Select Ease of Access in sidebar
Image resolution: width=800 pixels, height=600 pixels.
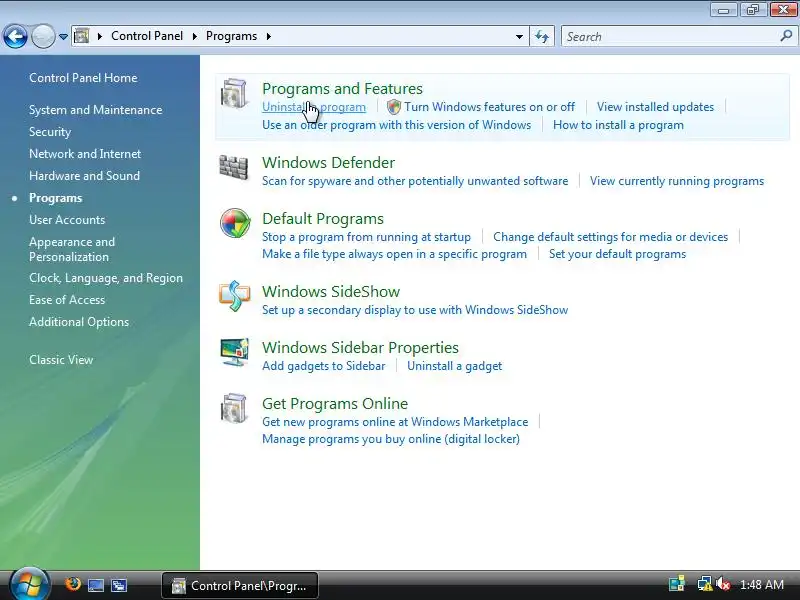point(67,299)
